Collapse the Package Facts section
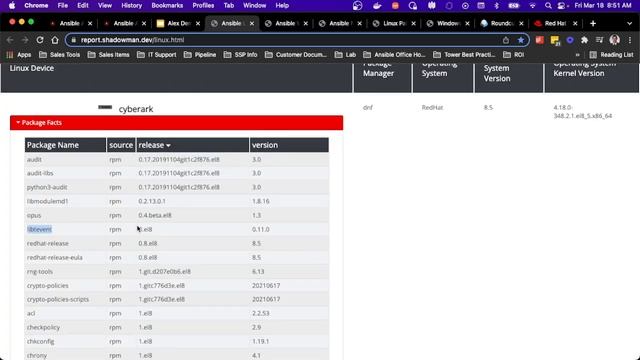 tap(176, 123)
